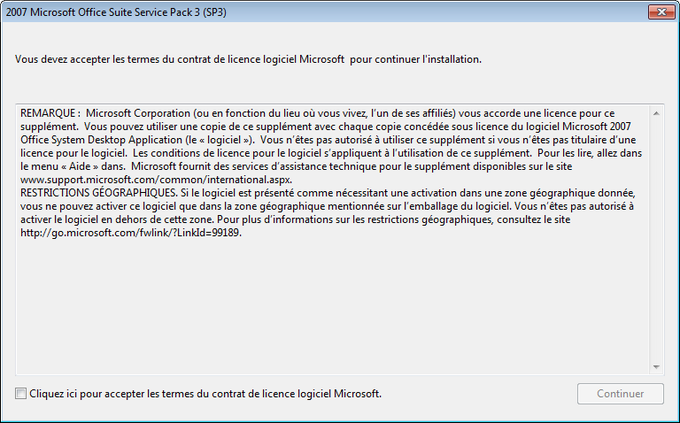Click the license text scroll down arrow
This screenshot has height=423, width=680.
pyautogui.click(x=656, y=367)
